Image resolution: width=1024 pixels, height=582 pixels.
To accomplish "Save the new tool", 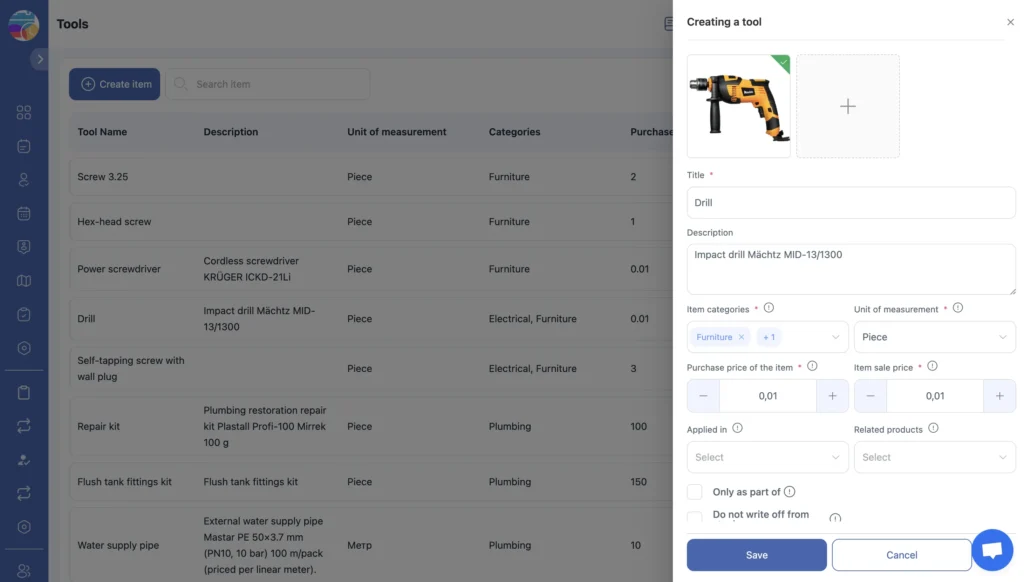I will point(756,554).
